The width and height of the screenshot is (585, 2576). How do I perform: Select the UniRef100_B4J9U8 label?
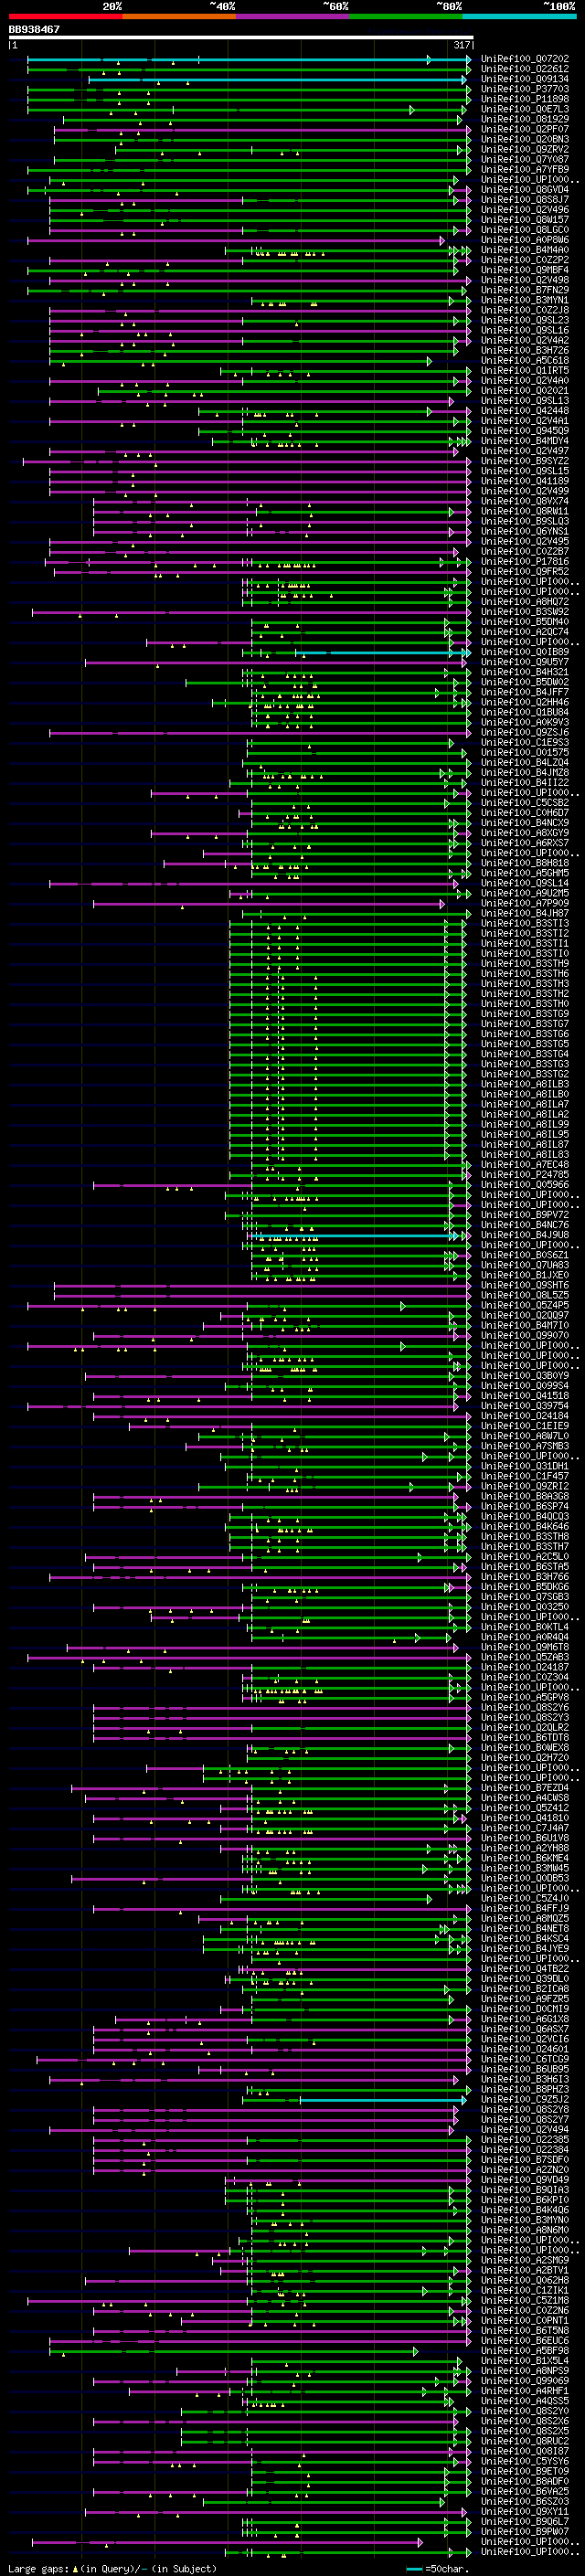click(x=525, y=1235)
